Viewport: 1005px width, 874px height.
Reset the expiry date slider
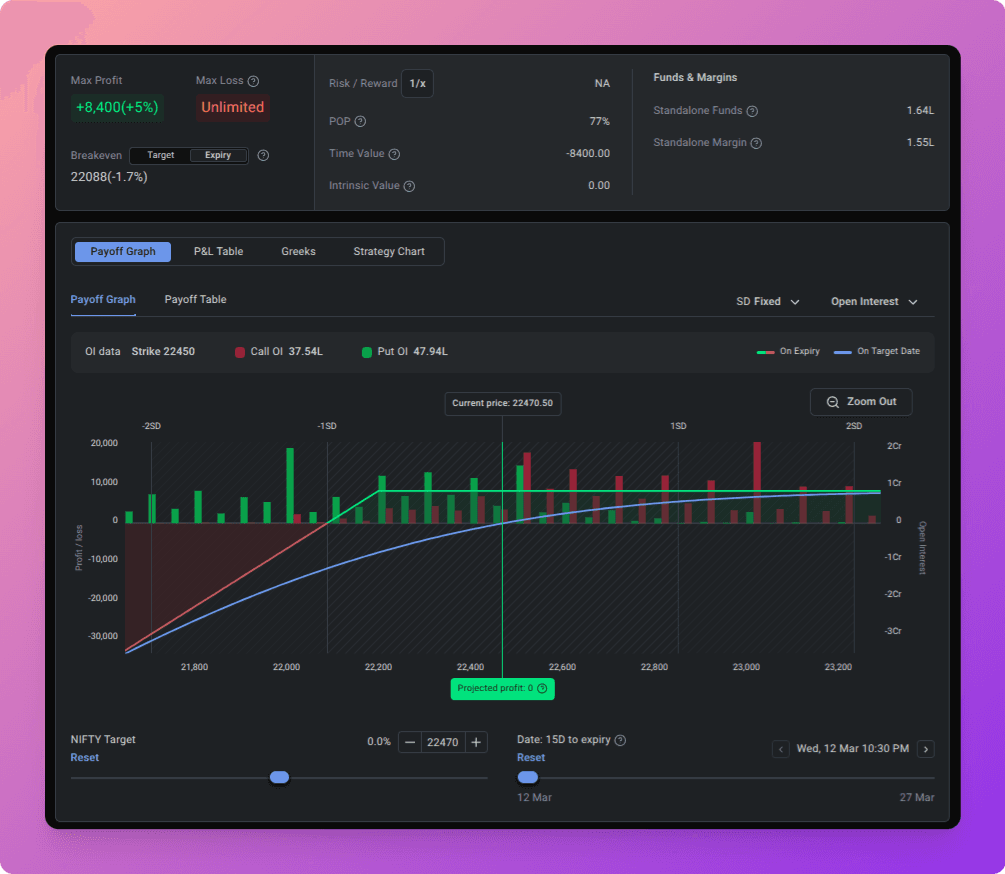[x=531, y=757]
